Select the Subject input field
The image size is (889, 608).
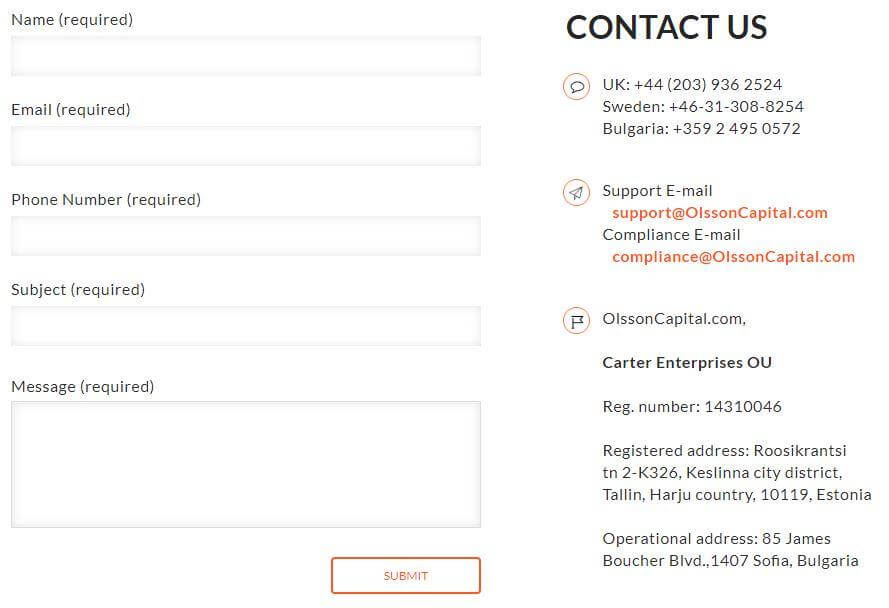[x=246, y=326]
